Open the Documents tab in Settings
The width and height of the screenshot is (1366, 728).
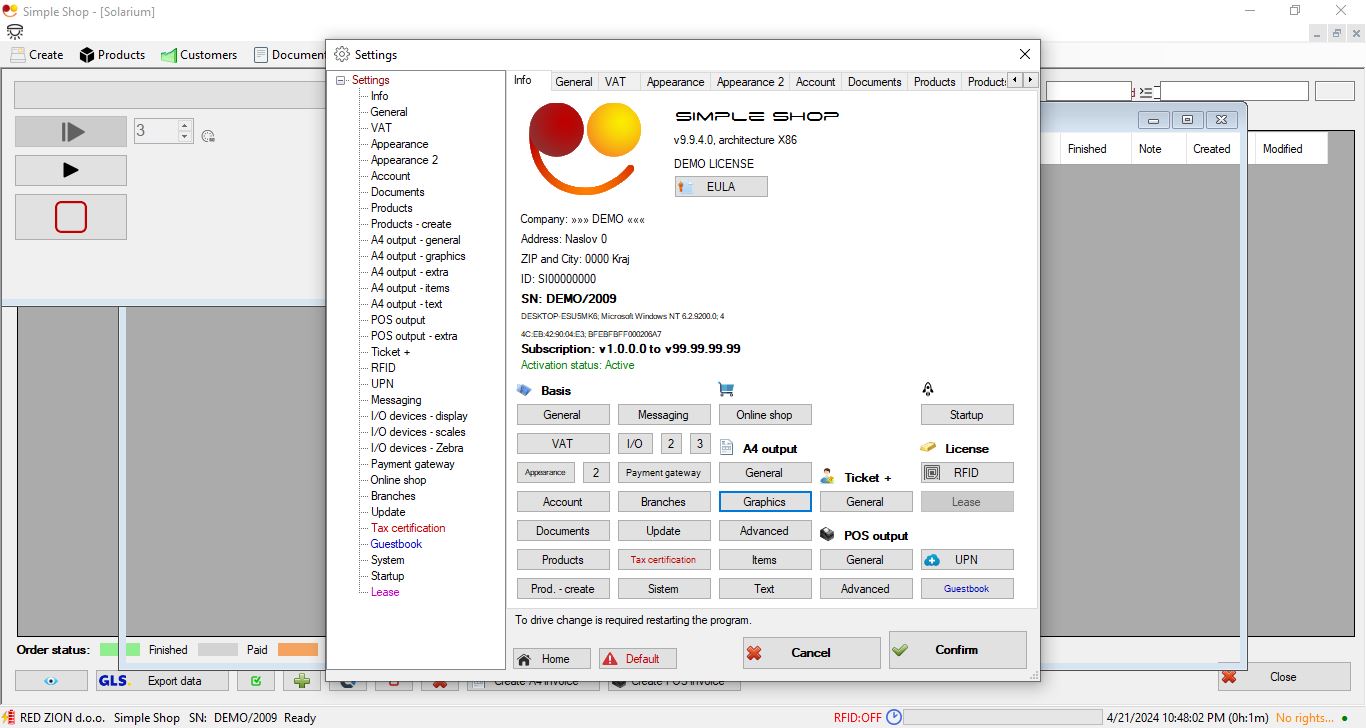(x=875, y=82)
